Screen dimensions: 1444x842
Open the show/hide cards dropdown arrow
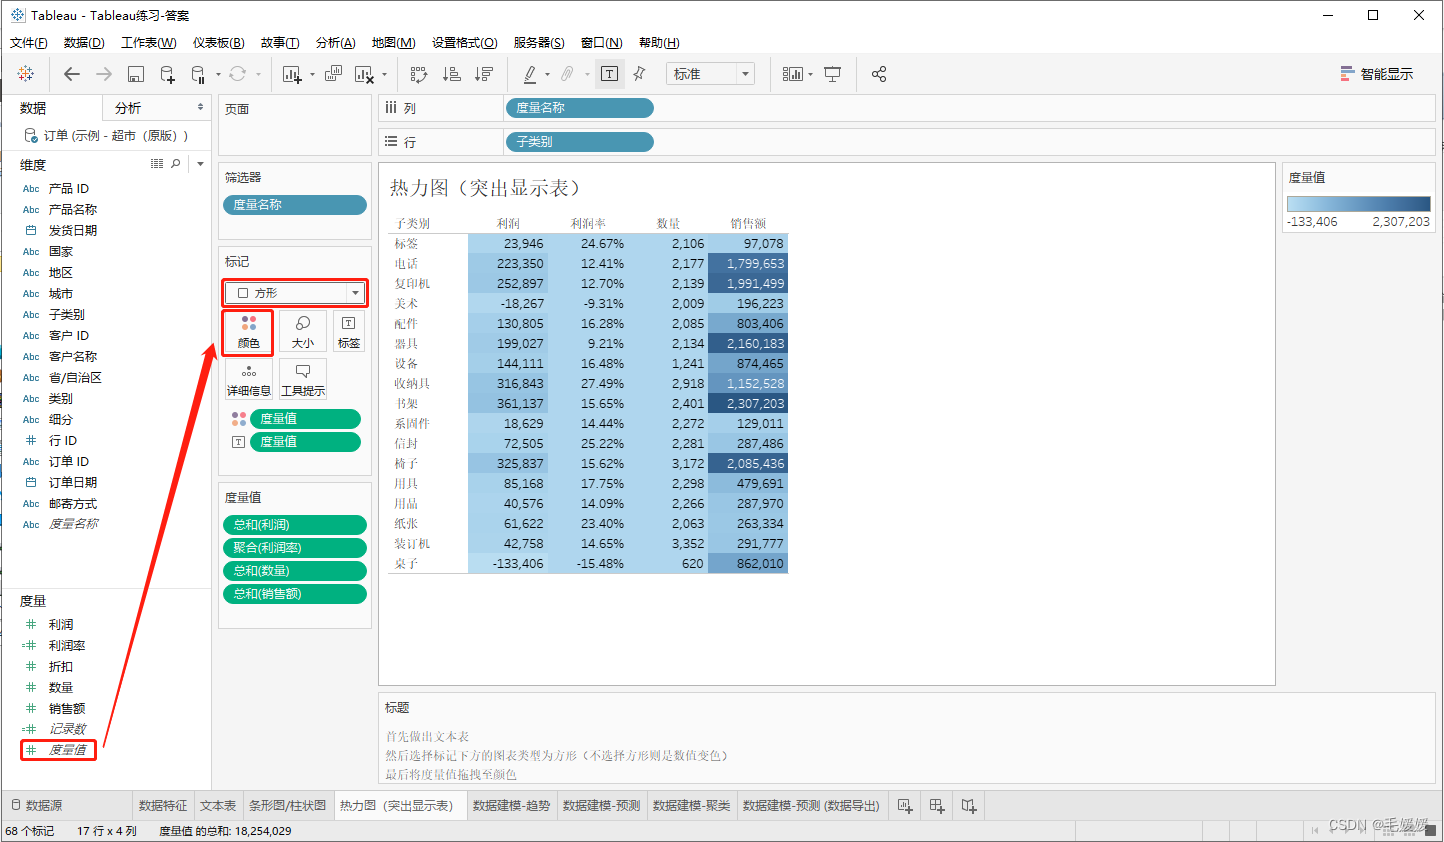point(810,74)
